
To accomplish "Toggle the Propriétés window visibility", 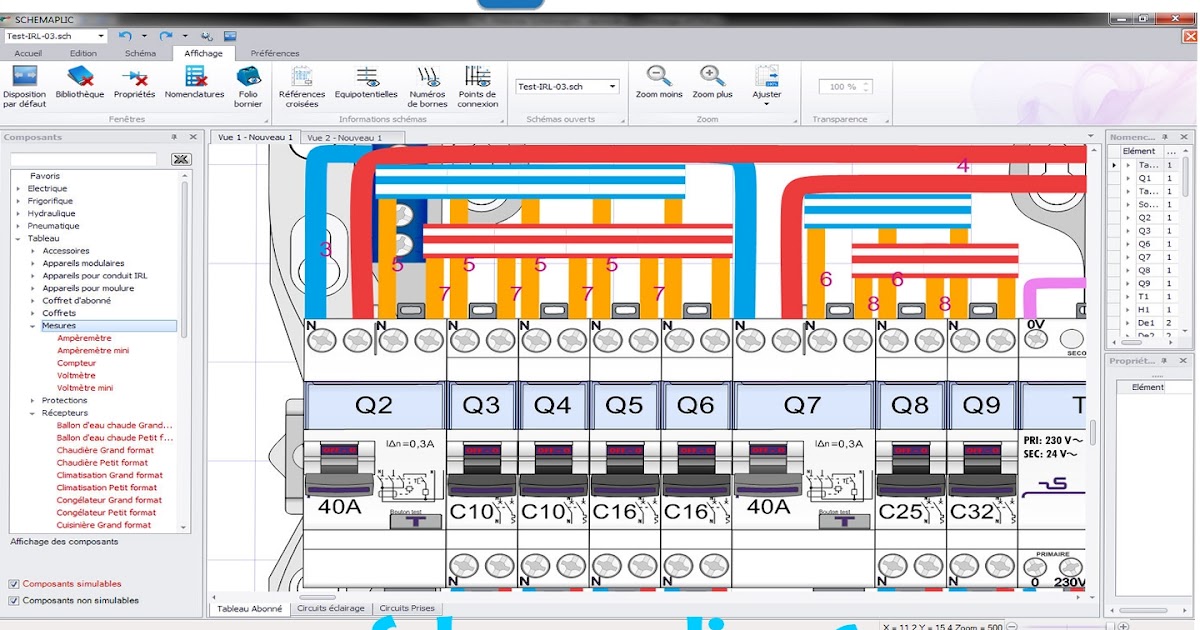I will pyautogui.click(x=135, y=85).
